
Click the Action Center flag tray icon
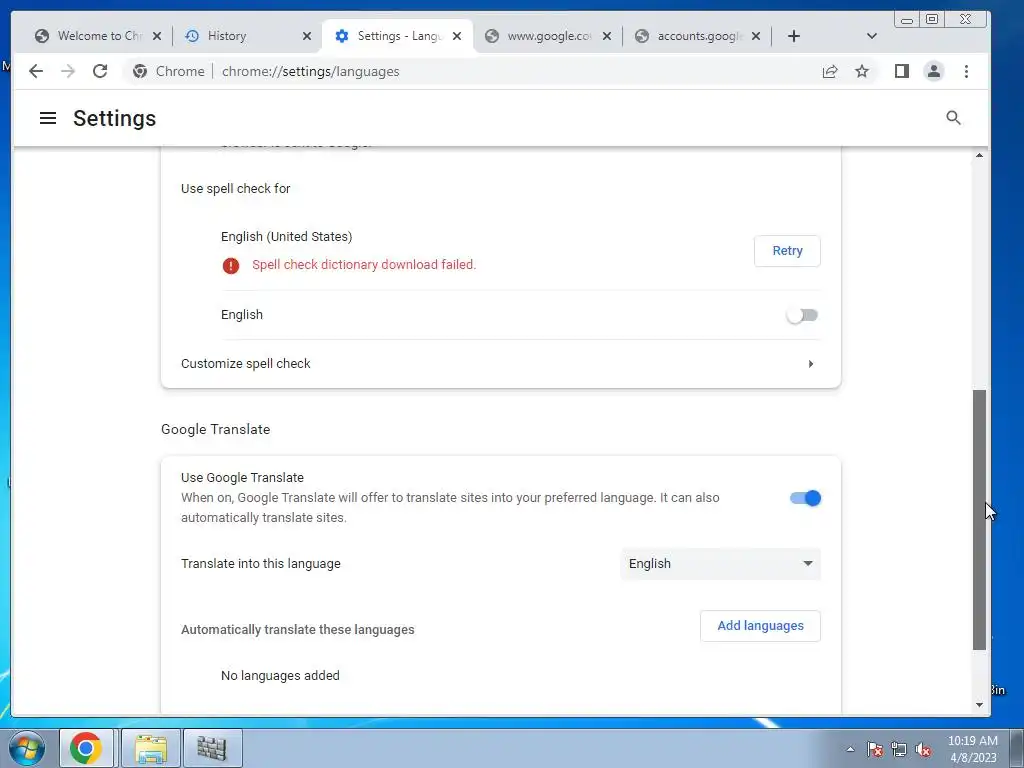(874, 749)
